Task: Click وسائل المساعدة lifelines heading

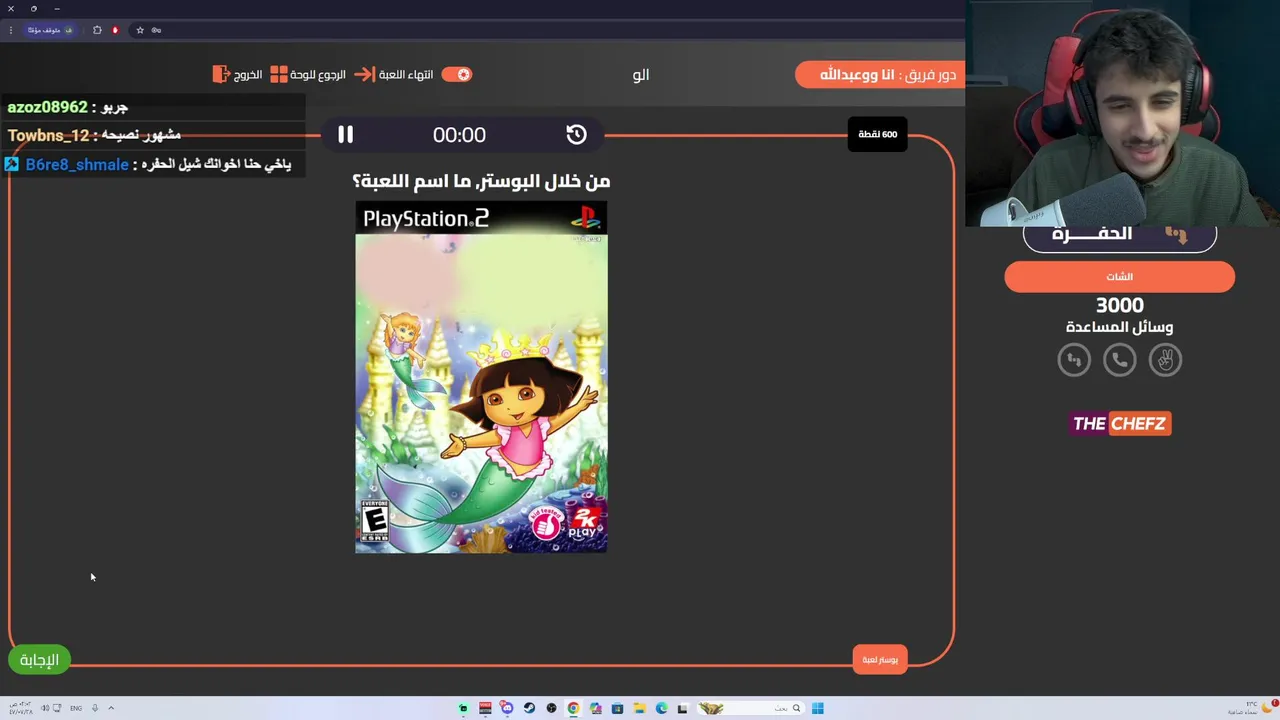Action: [1119, 327]
